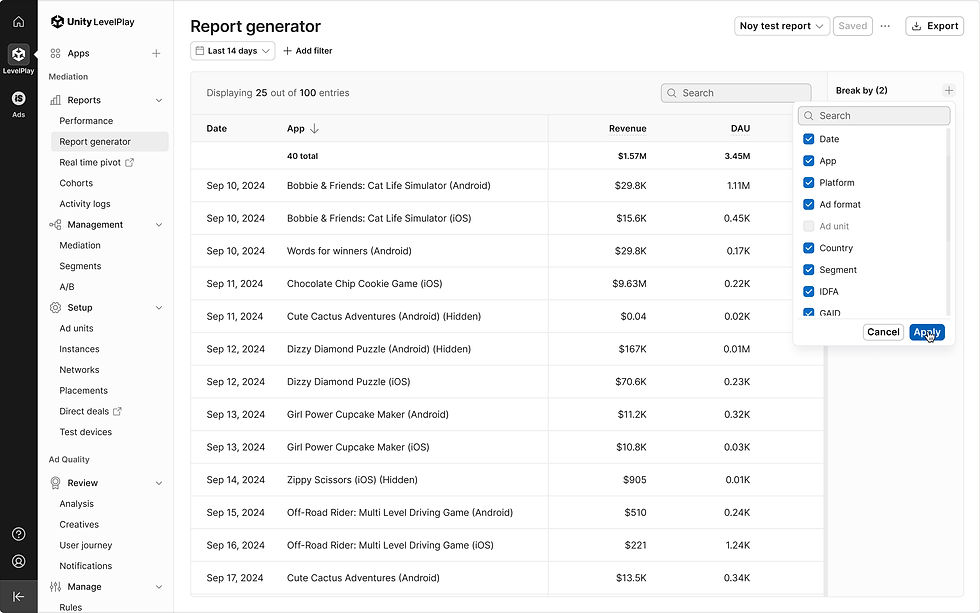Click the Date column header
This screenshot has height=613, width=980.
tap(217, 129)
